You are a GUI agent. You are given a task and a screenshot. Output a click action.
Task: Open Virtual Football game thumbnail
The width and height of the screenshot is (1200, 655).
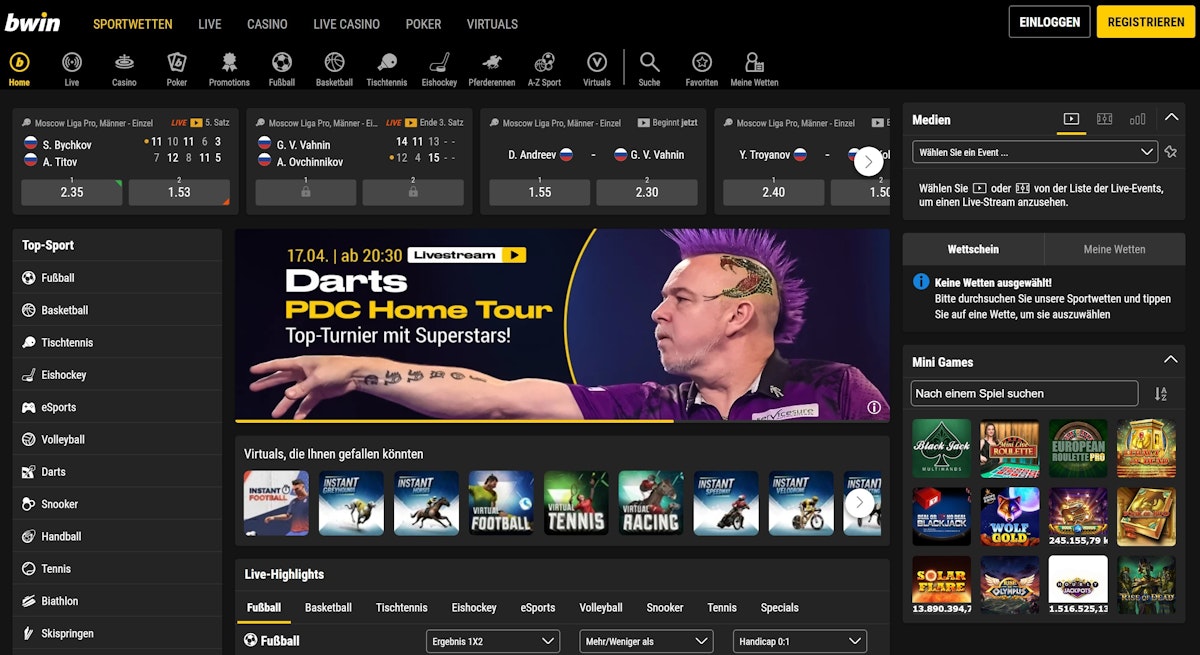pyautogui.click(x=501, y=503)
